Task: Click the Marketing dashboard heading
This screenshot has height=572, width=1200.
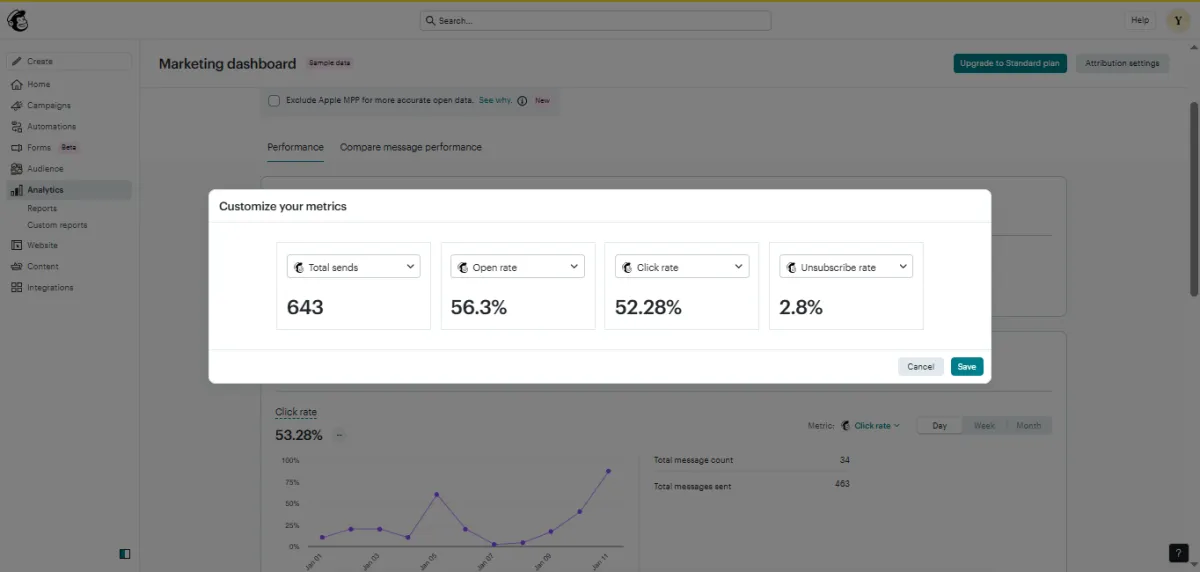Action: [227, 63]
